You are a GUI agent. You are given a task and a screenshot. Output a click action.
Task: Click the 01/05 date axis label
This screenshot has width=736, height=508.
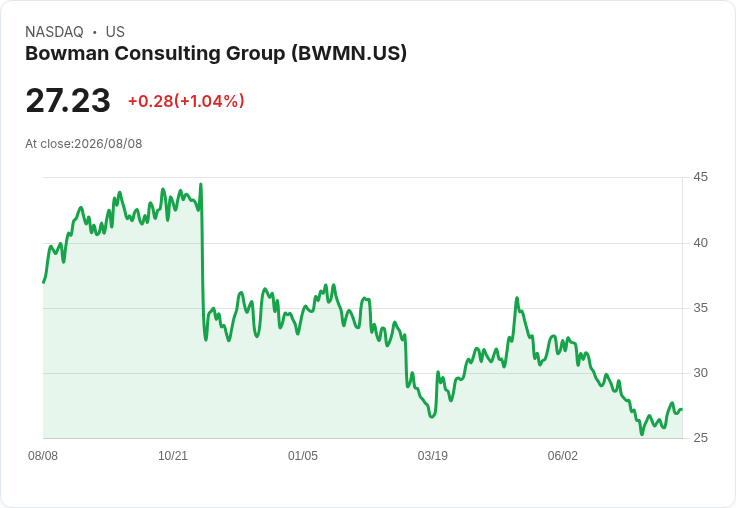coord(303,455)
